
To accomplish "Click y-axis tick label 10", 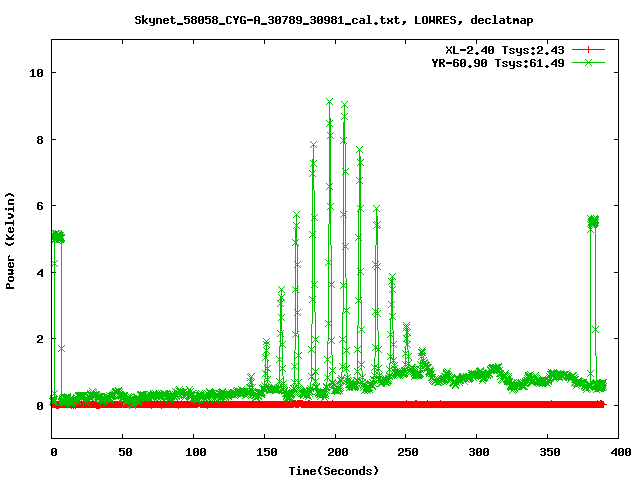I will pos(36,73).
